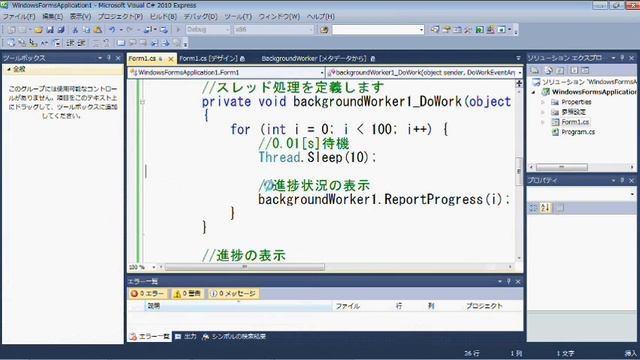Toggle auto-hide pin on エラー一覧 panel
This screenshot has width=640, height=360.
509,281
